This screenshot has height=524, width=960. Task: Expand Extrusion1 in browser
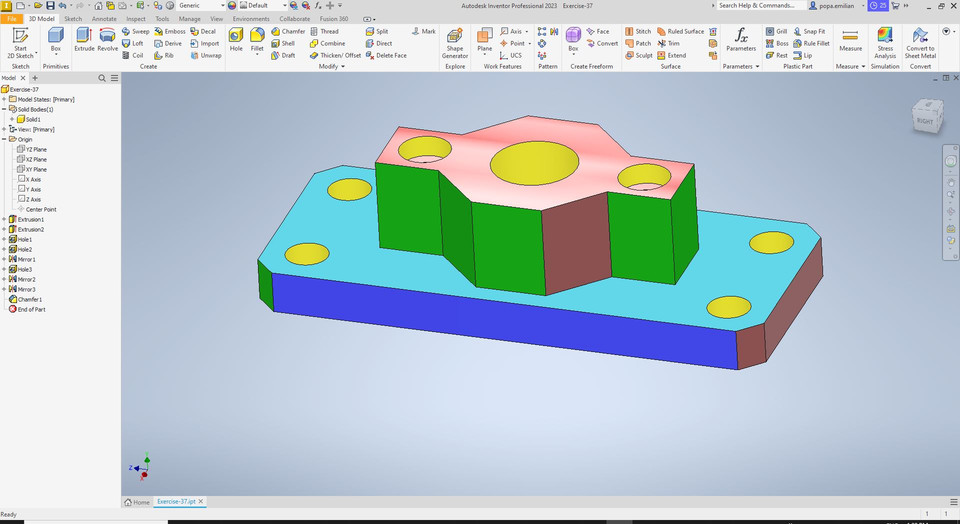(x=4, y=219)
